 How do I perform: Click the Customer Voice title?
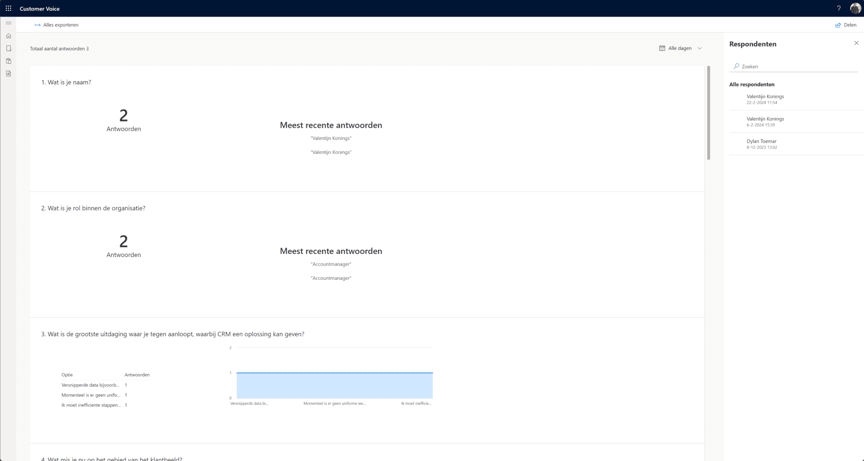click(40, 8)
